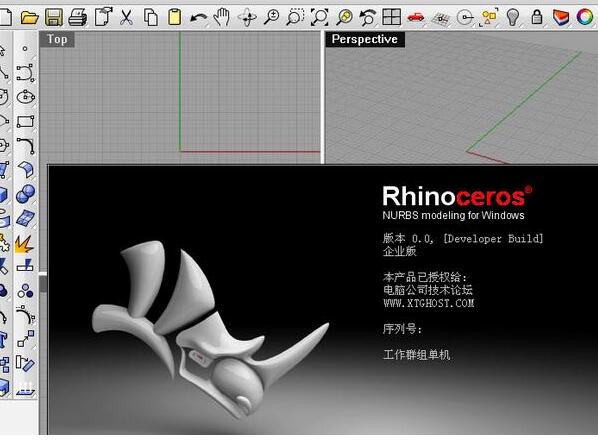Image resolution: width=598 pixels, height=440 pixels.
Task: Click the red car Set View icon
Action: point(416,17)
